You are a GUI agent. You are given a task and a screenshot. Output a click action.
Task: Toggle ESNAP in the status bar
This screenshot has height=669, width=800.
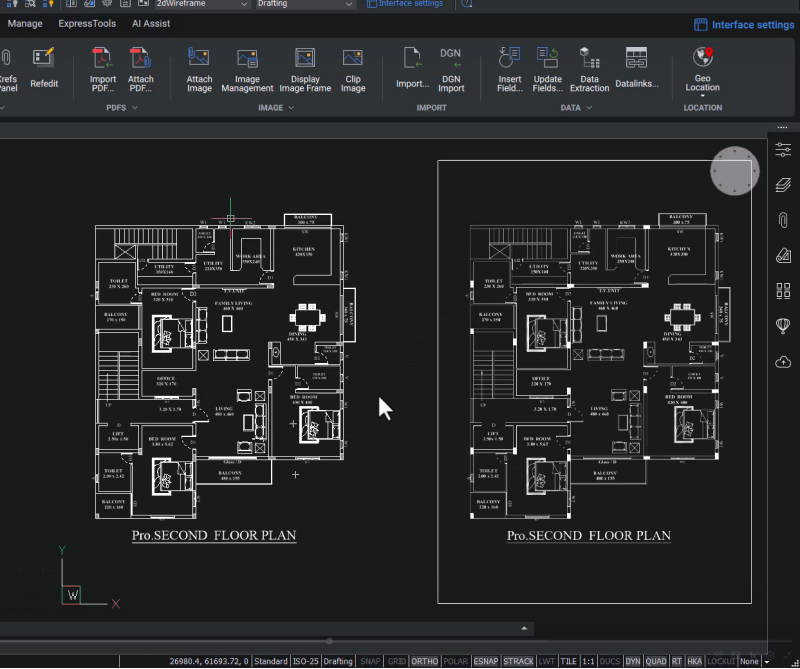click(x=485, y=661)
